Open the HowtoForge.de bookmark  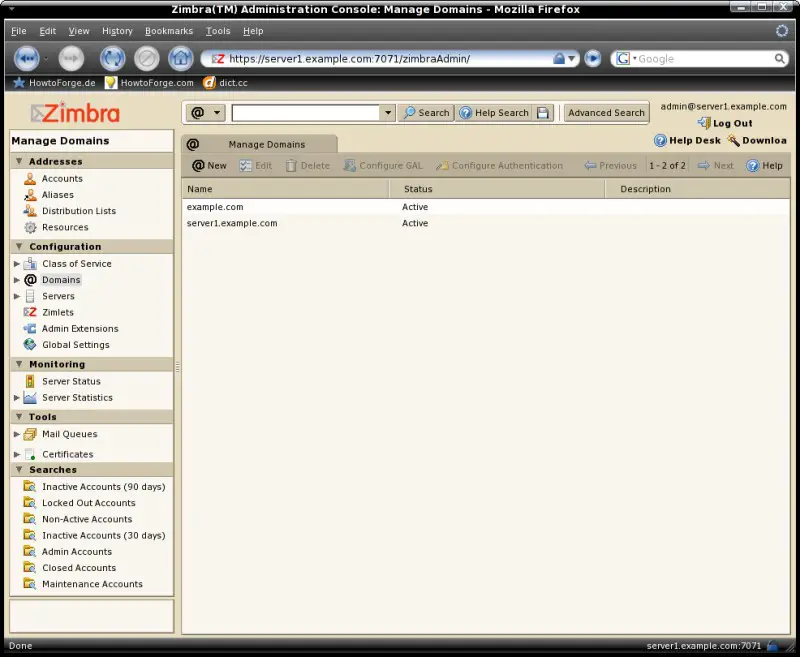[54, 83]
